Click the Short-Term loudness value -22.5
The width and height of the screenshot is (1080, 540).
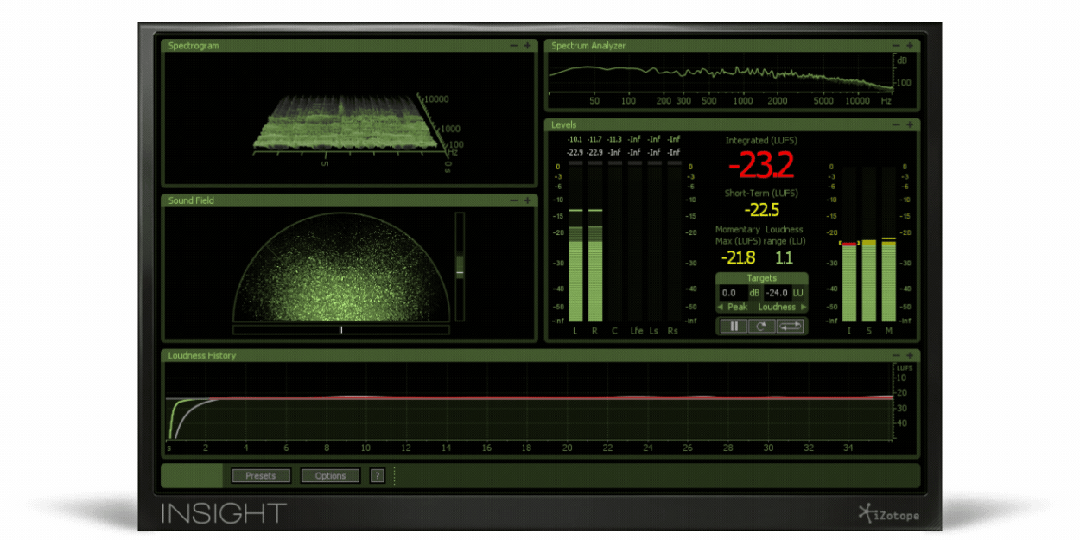coord(762,209)
